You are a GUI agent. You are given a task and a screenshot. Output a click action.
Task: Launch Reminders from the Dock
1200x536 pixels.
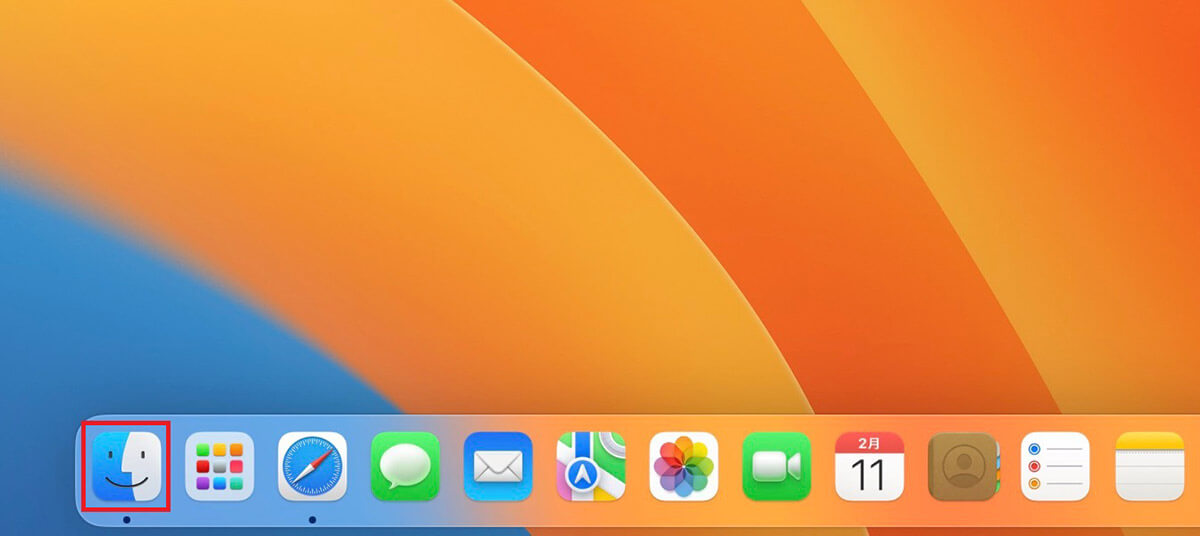pyautogui.click(x=1055, y=466)
